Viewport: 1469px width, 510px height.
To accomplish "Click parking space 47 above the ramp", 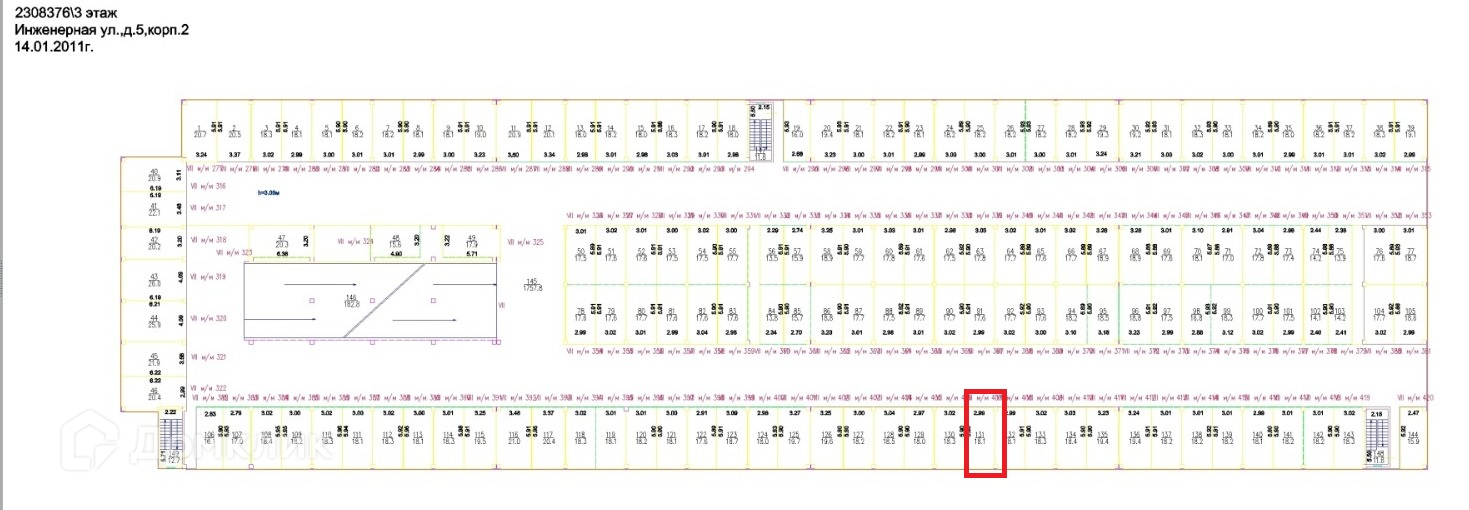I will (281, 241).
